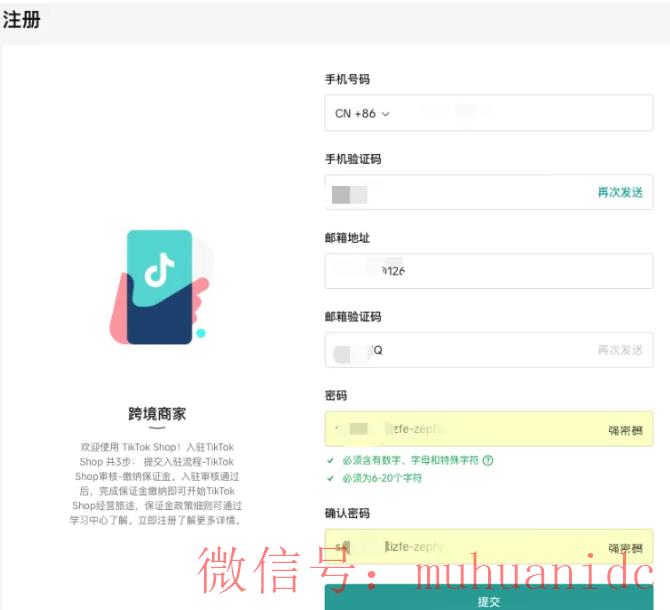Click the confirm password input field
Viewport: 670px width, 610px height.
[489, 547]
